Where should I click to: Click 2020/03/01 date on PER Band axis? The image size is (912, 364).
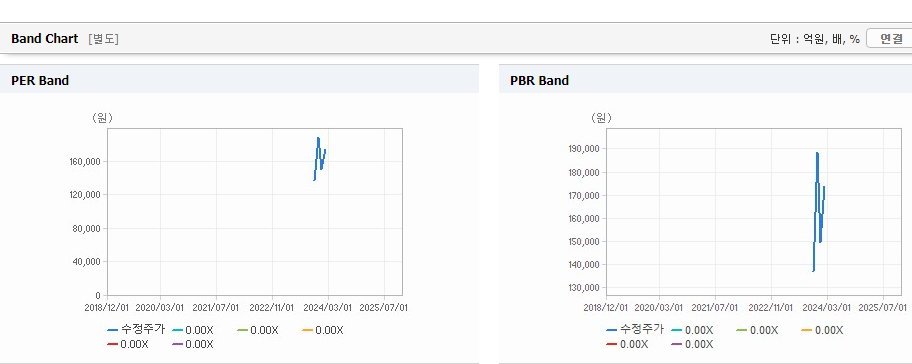pos(159,307)
